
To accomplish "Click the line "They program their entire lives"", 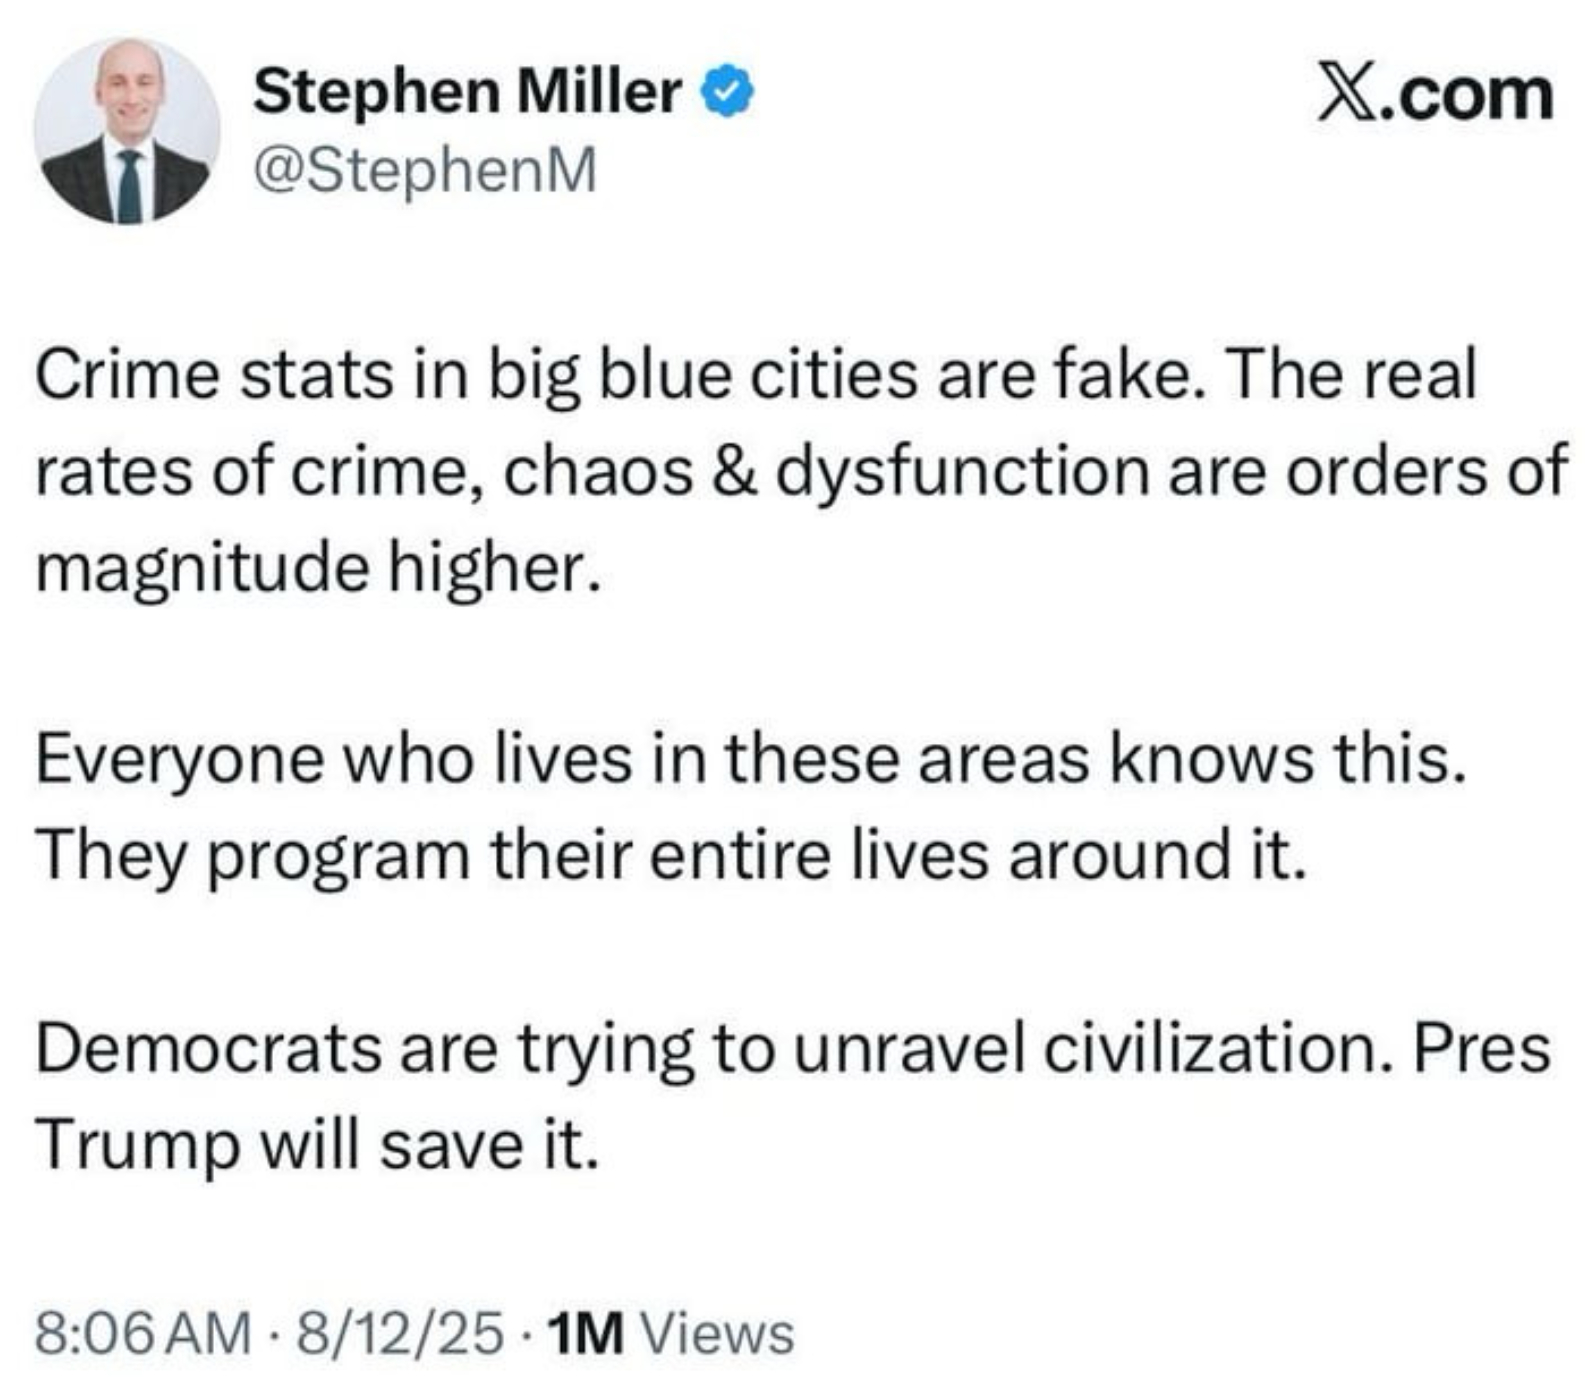I will tap(670, 856).
